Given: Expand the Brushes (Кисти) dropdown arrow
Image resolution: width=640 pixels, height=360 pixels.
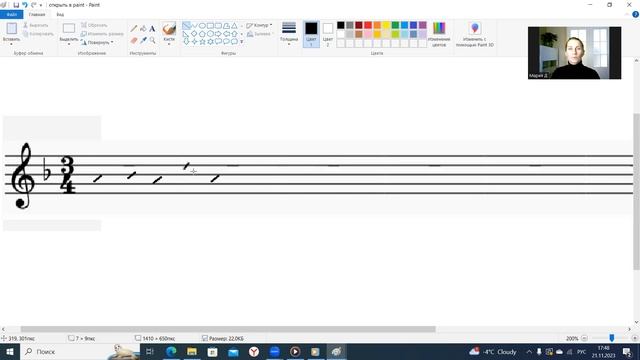Looking at the screenshot, I should coord(169,44).
